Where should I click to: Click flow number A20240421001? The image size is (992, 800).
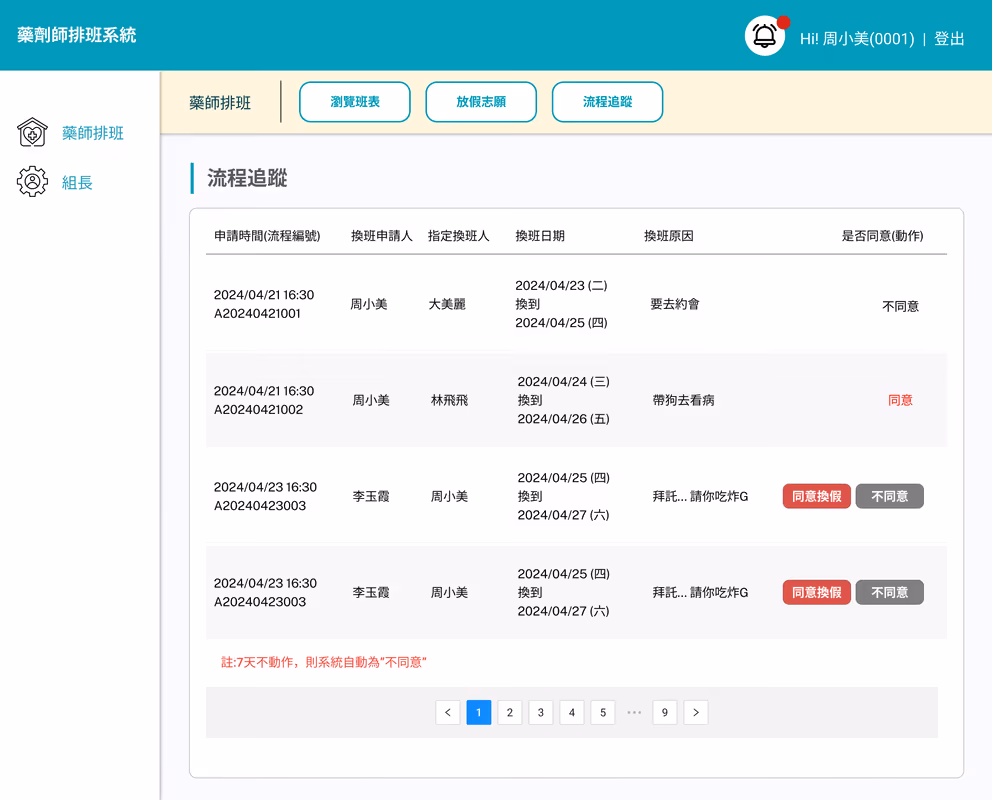coord(257,314)
